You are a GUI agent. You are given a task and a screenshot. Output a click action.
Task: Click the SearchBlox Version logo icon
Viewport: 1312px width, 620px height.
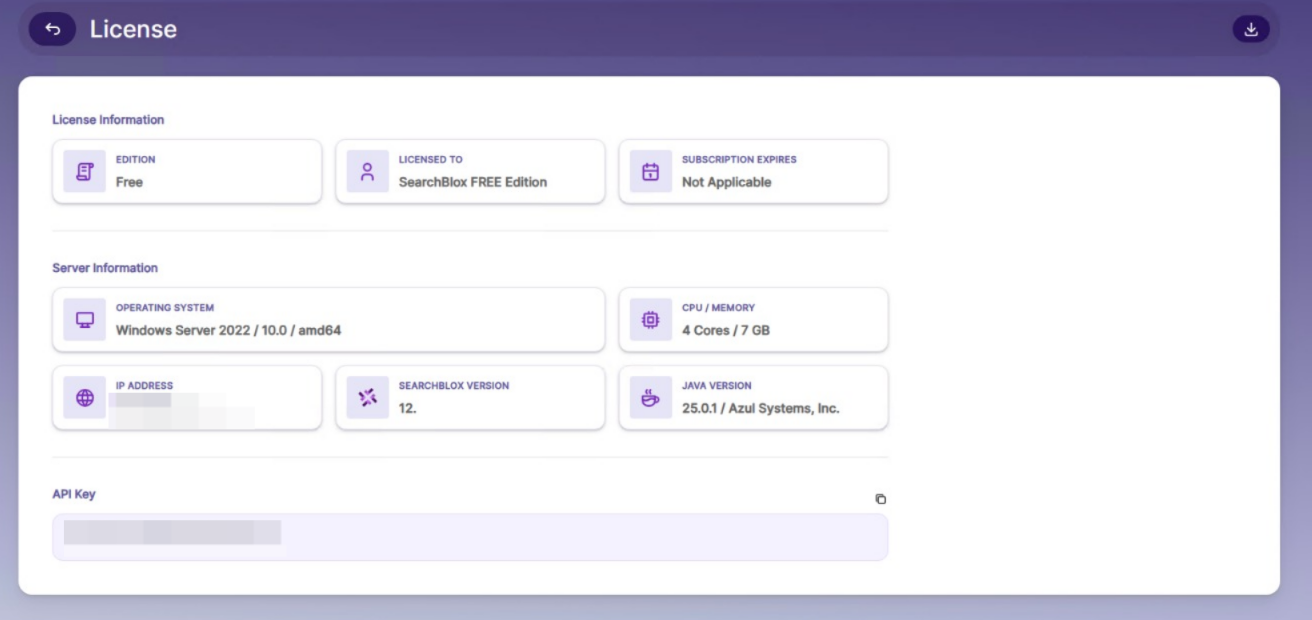(367, 398)
